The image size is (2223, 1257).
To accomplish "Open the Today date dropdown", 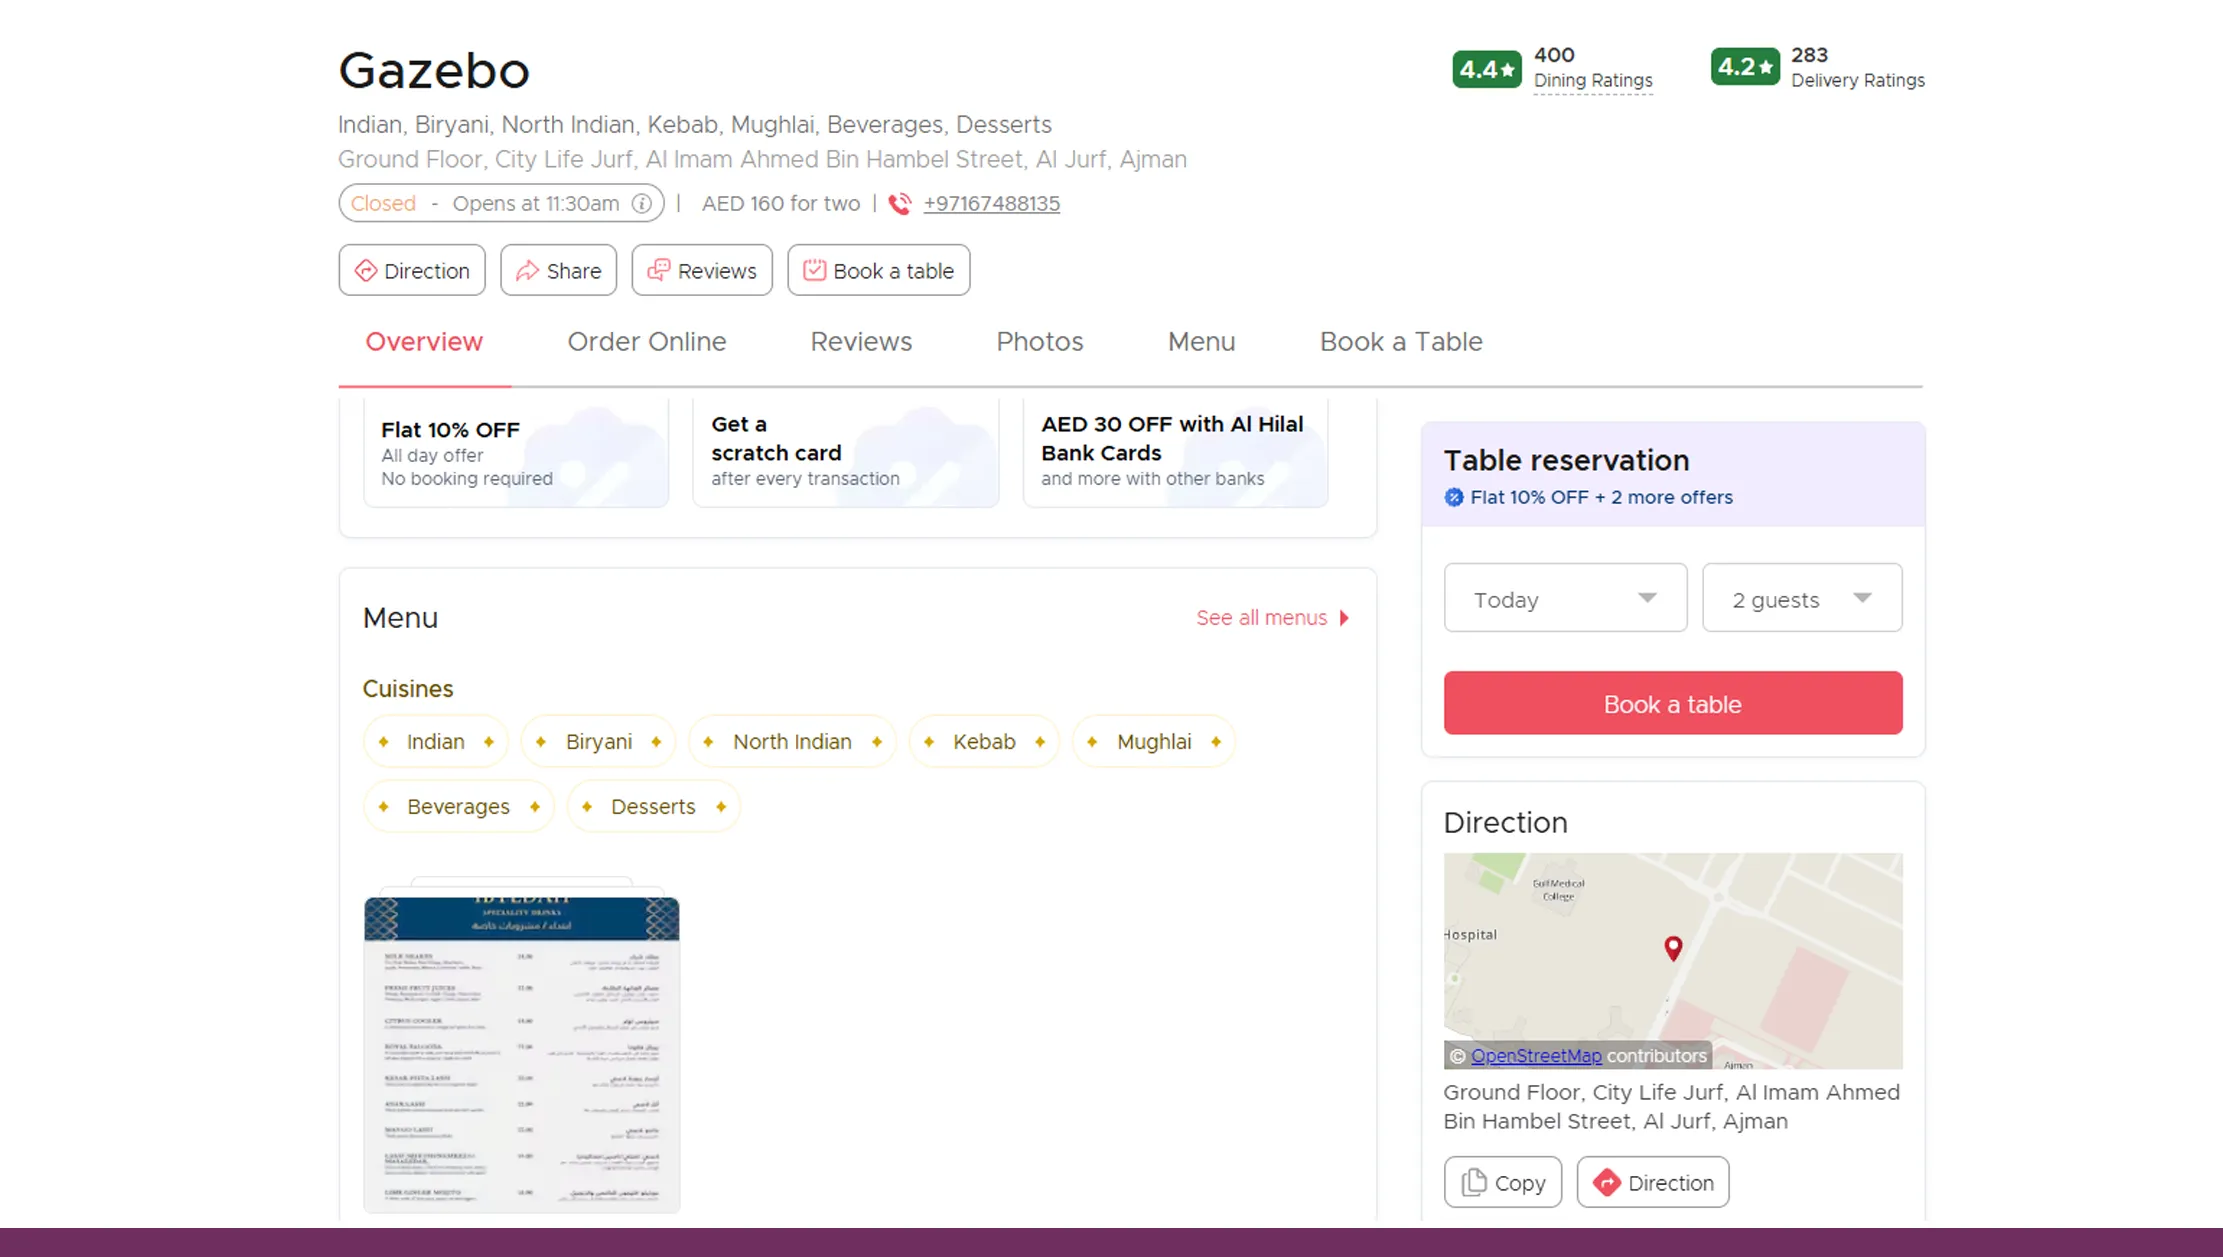I will (x=1565, y=598).
